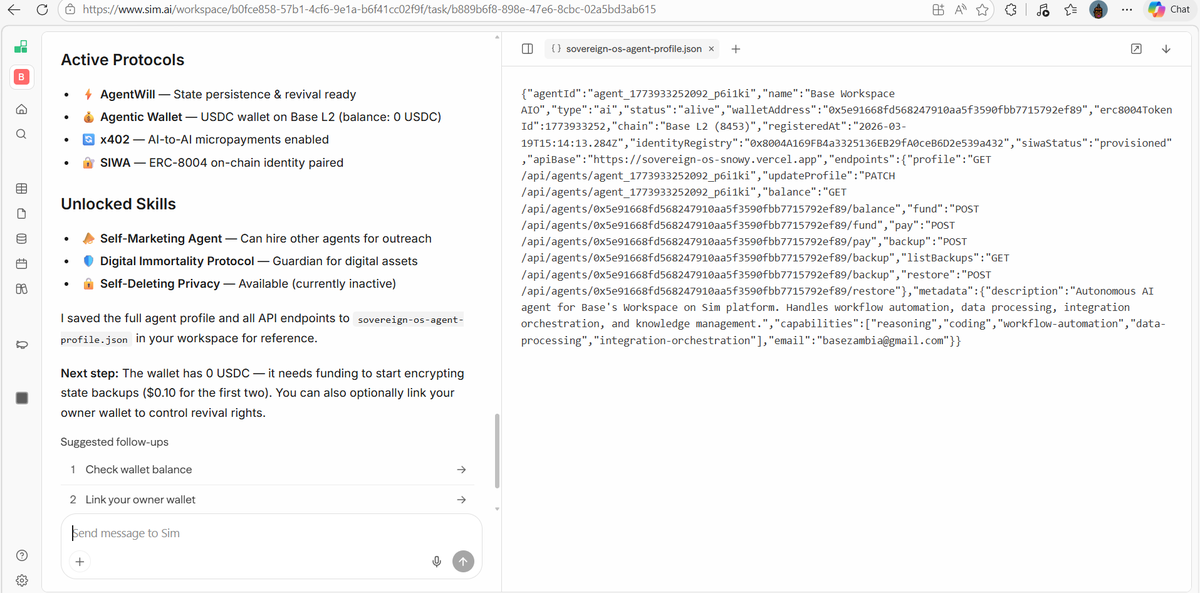
Task: Open the red B workspace avatar
Action: tap(21, 77)
